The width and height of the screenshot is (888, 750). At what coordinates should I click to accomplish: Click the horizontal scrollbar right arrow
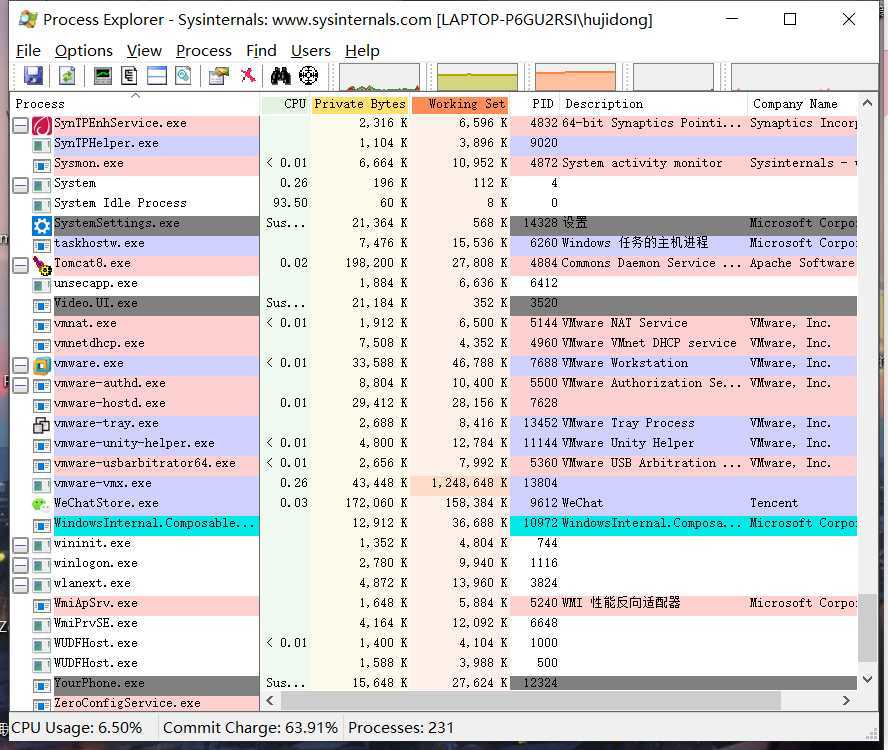pyautogui.click(x=847, y=701)
